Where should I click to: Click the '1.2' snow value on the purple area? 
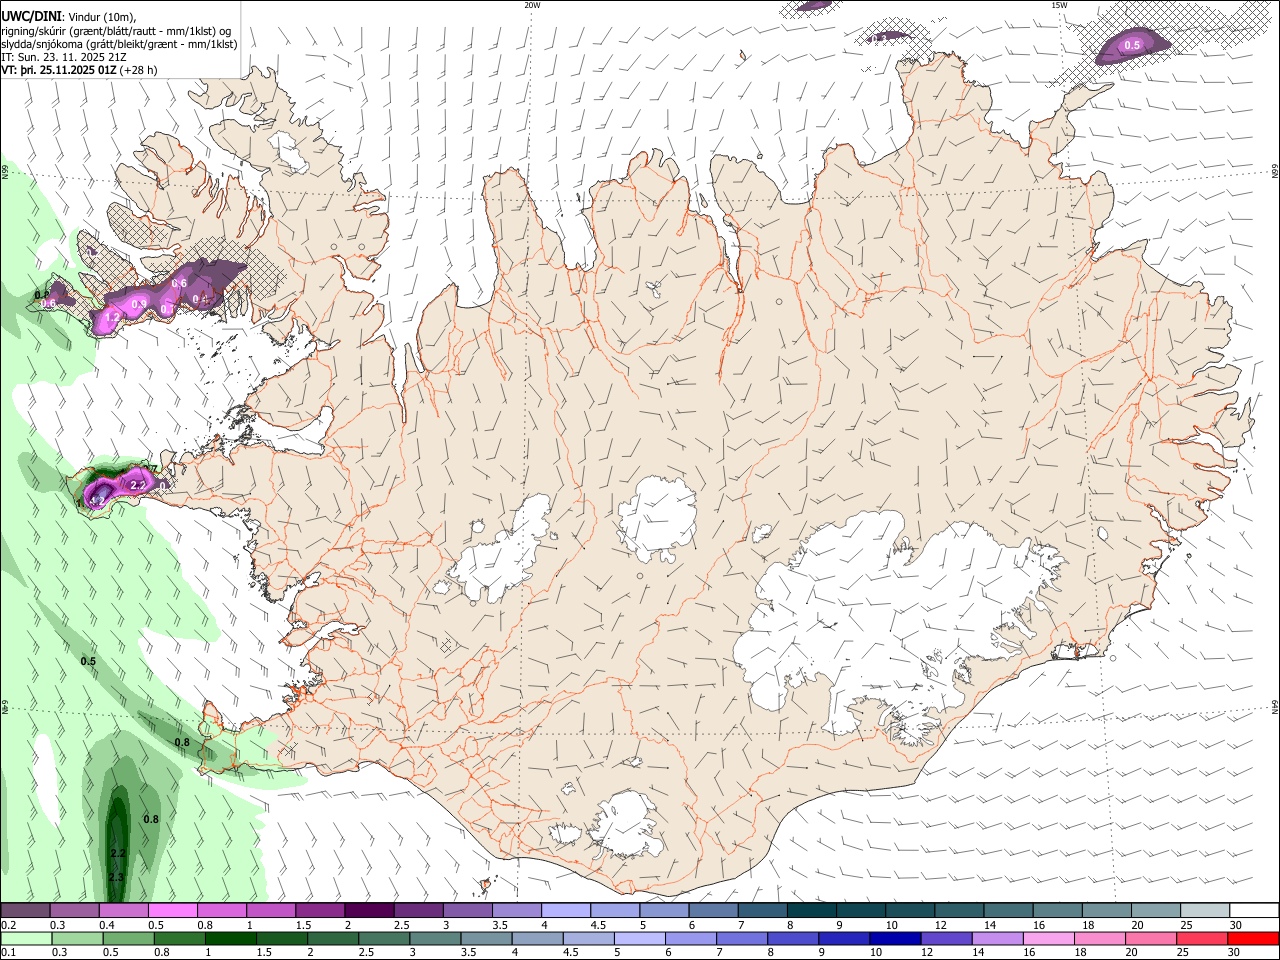click(112, 317)
